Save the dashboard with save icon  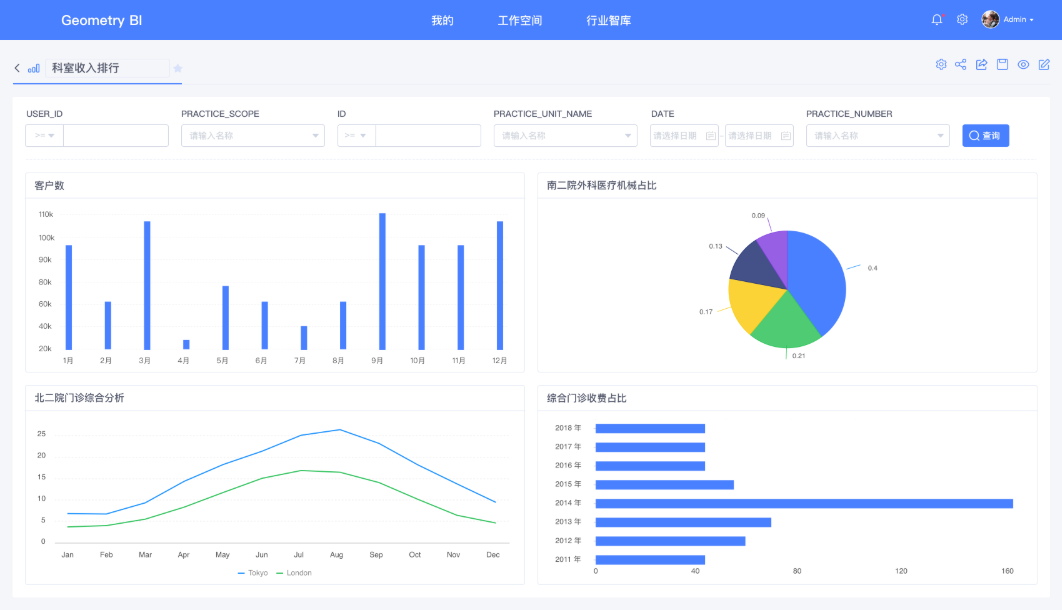pos(1002,64)
